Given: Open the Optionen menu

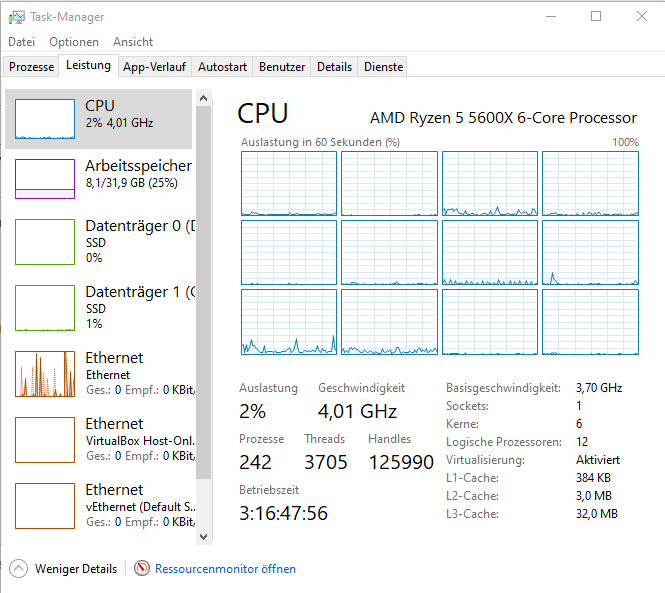Looking at the screenshot, I should coord(74,42).
